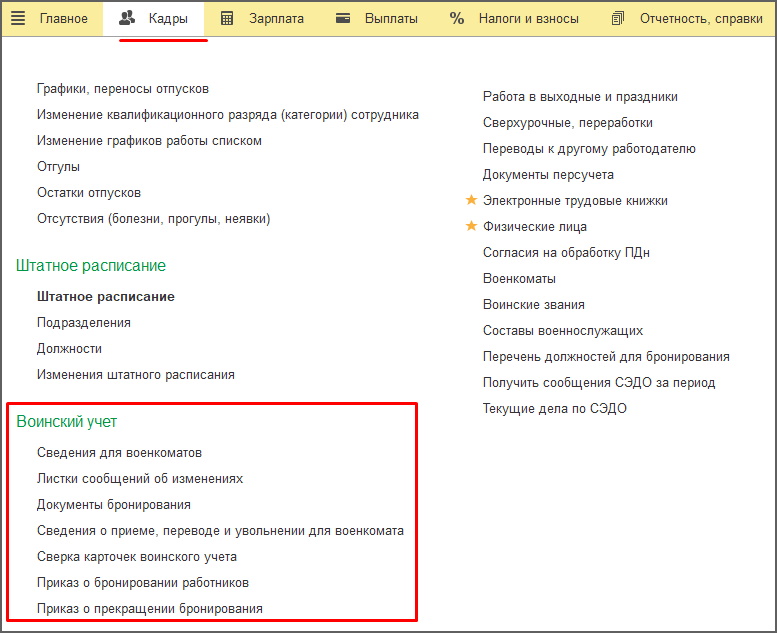Go to Сверка карточек воинского учета
The width and height of the screenshot is (777, 633).
137,557
